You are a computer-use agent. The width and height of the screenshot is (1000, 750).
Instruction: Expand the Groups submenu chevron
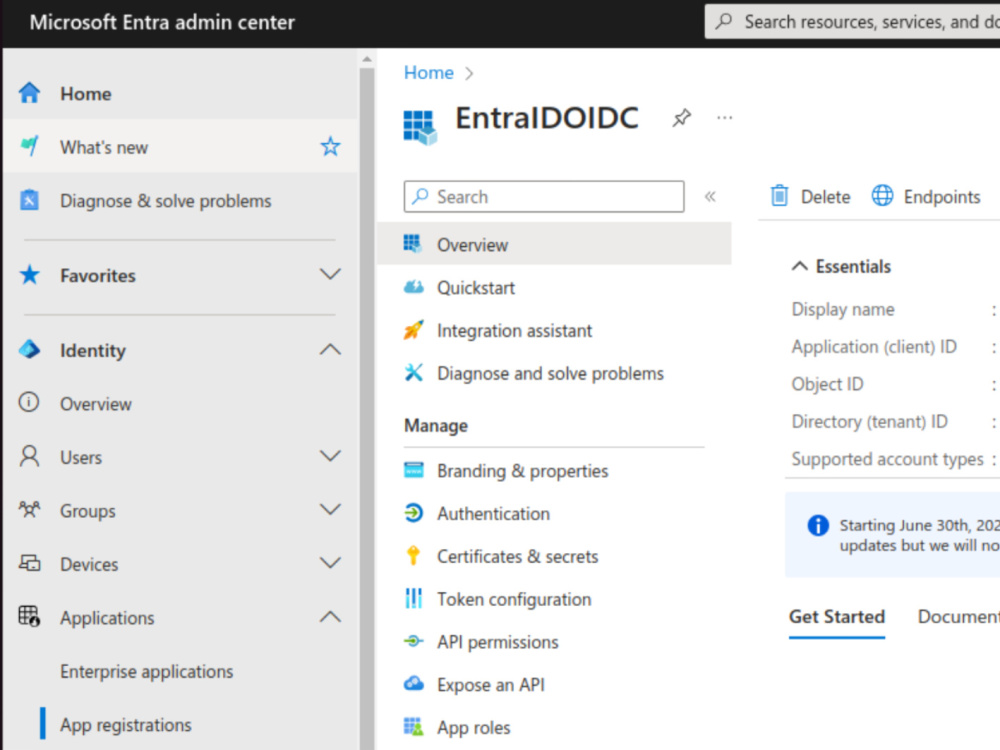(x=330, y=510)
